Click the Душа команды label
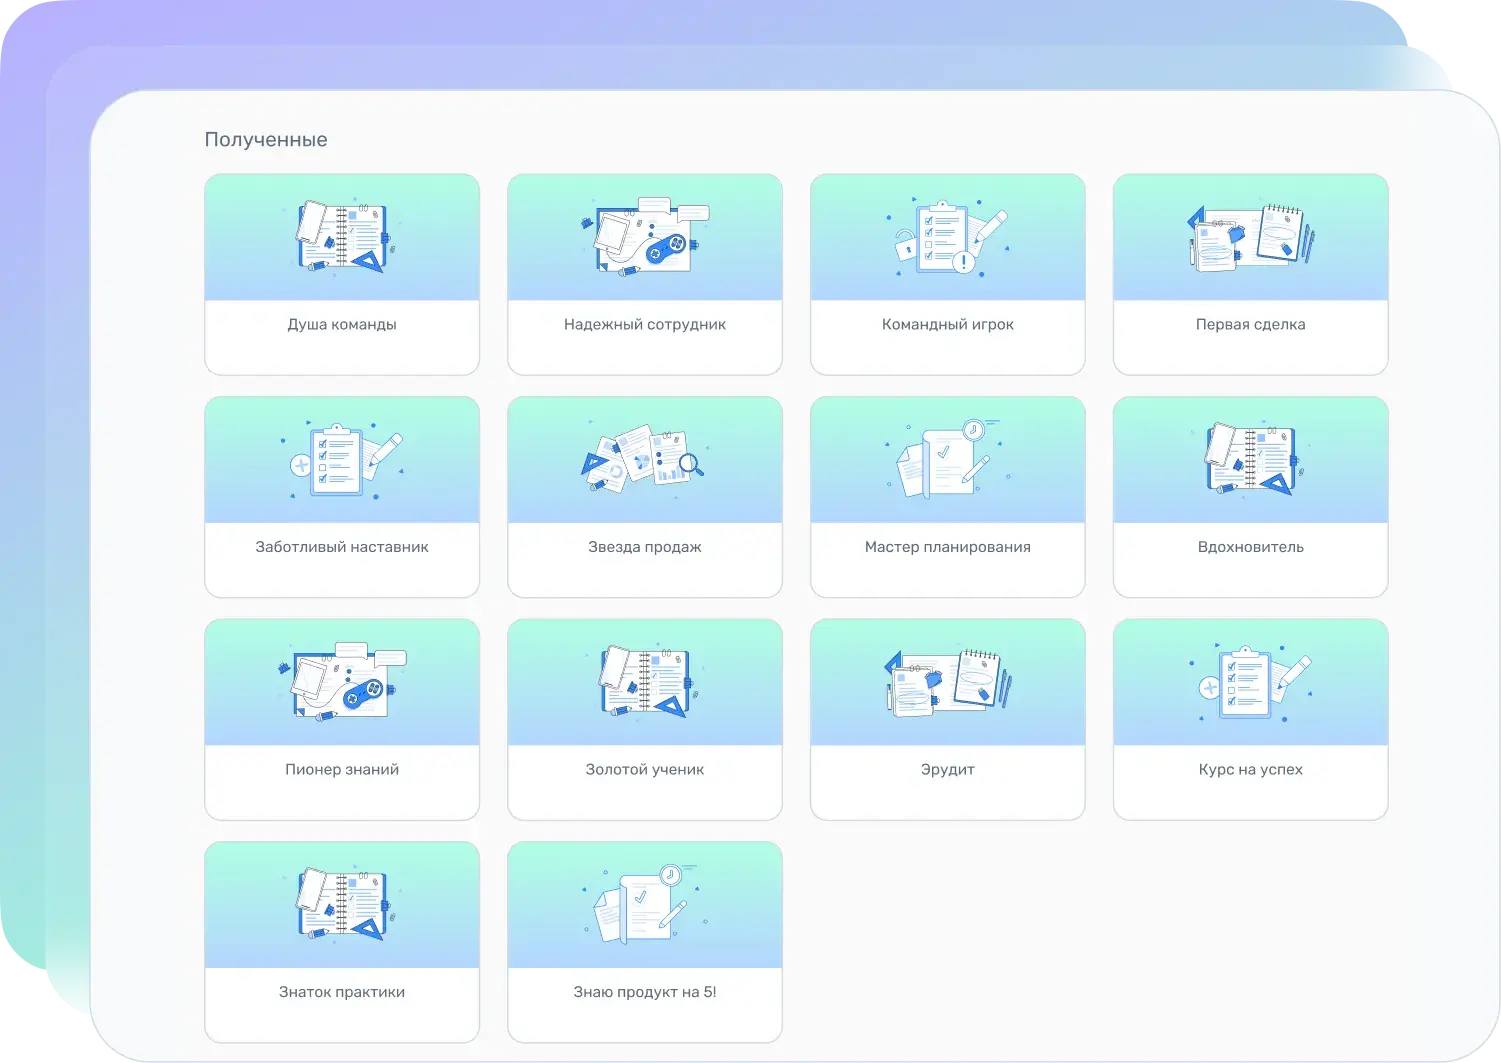The width and height of the screenshot is (1501, 1063). [x=342, y=324]
